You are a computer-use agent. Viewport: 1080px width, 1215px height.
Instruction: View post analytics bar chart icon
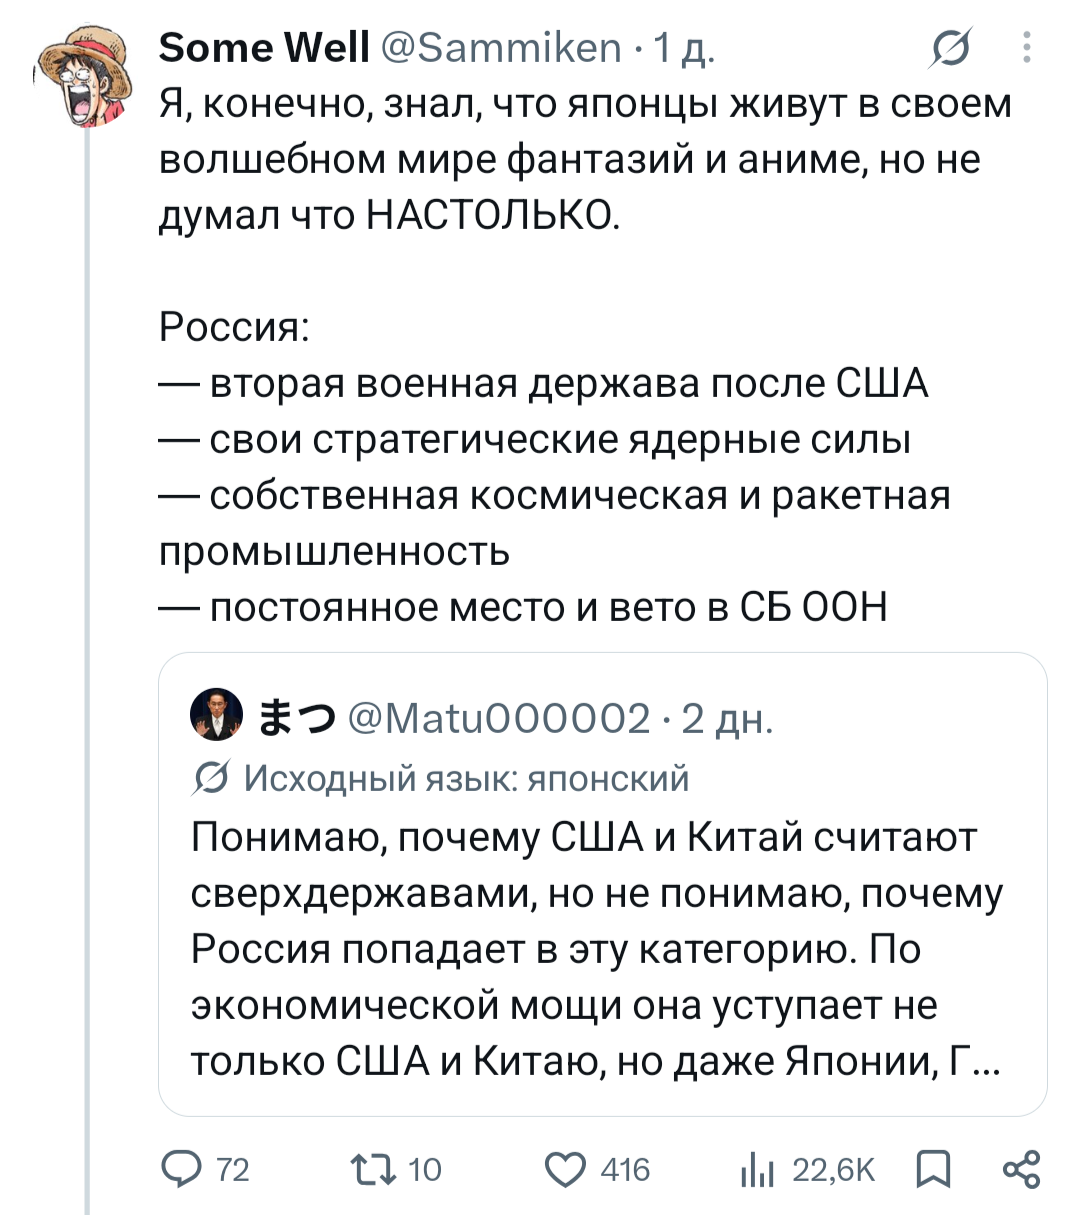point(758,1170)
